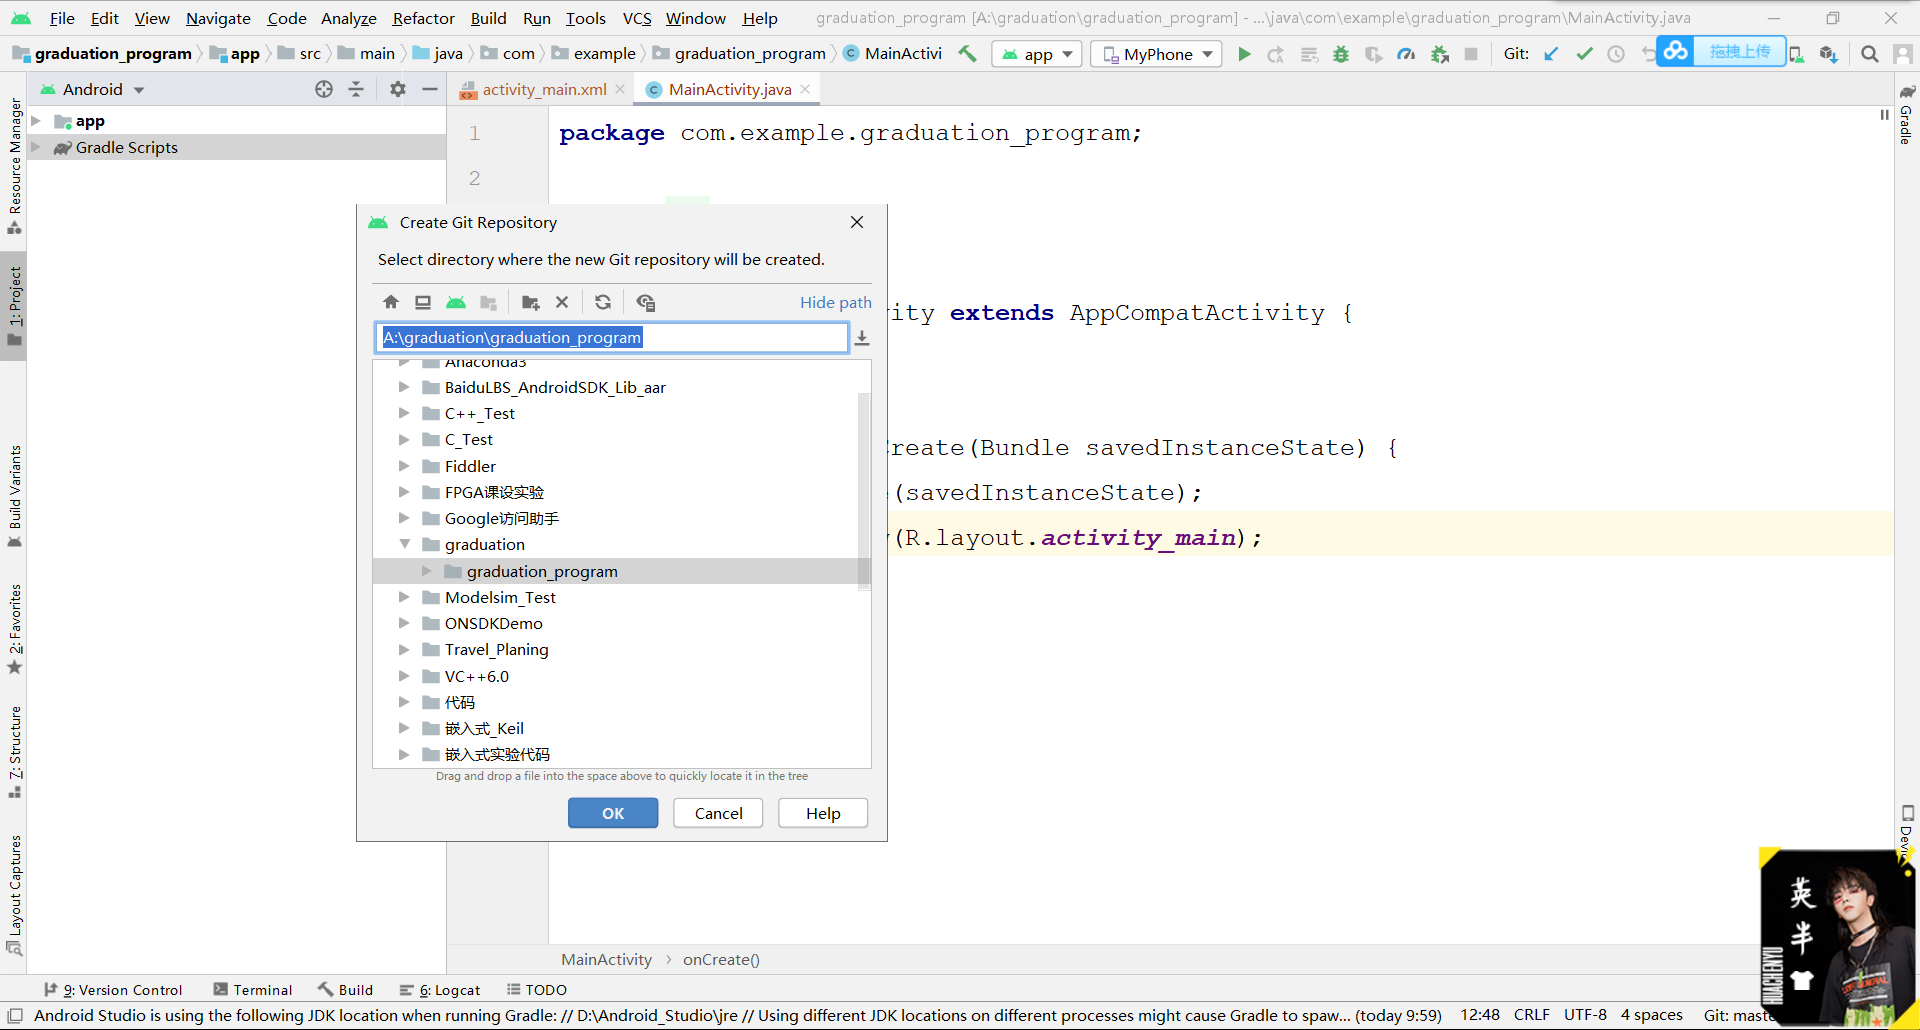Expand Gradle Scripts in Project tree
This screenshot has width=1920, height=1030.
pyautogui.click(x=36, y=147)
